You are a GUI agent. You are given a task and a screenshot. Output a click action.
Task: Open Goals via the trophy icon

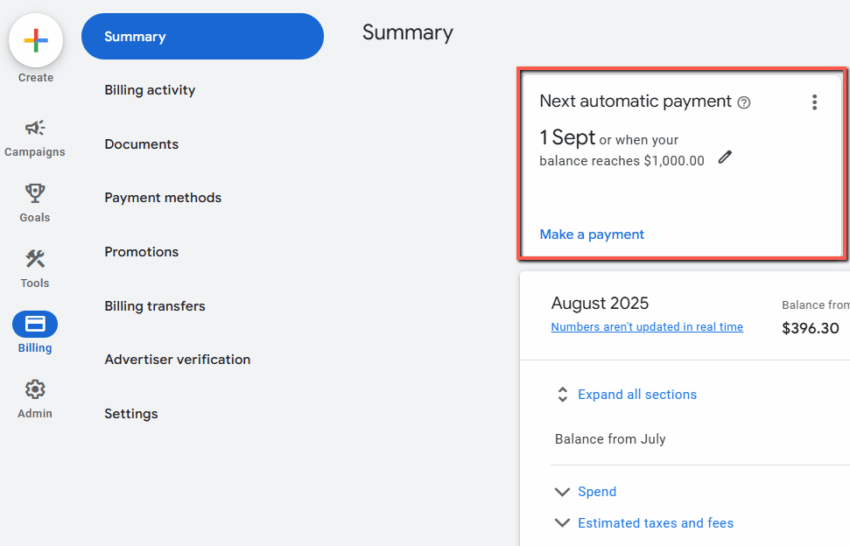[x=35, y=193]
